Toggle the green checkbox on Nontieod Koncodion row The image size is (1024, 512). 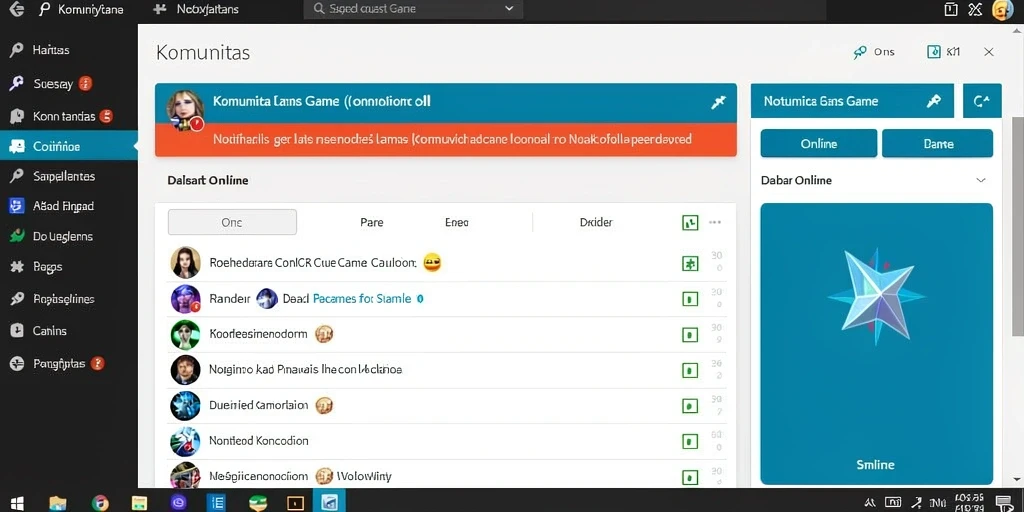tap(690, 441)
